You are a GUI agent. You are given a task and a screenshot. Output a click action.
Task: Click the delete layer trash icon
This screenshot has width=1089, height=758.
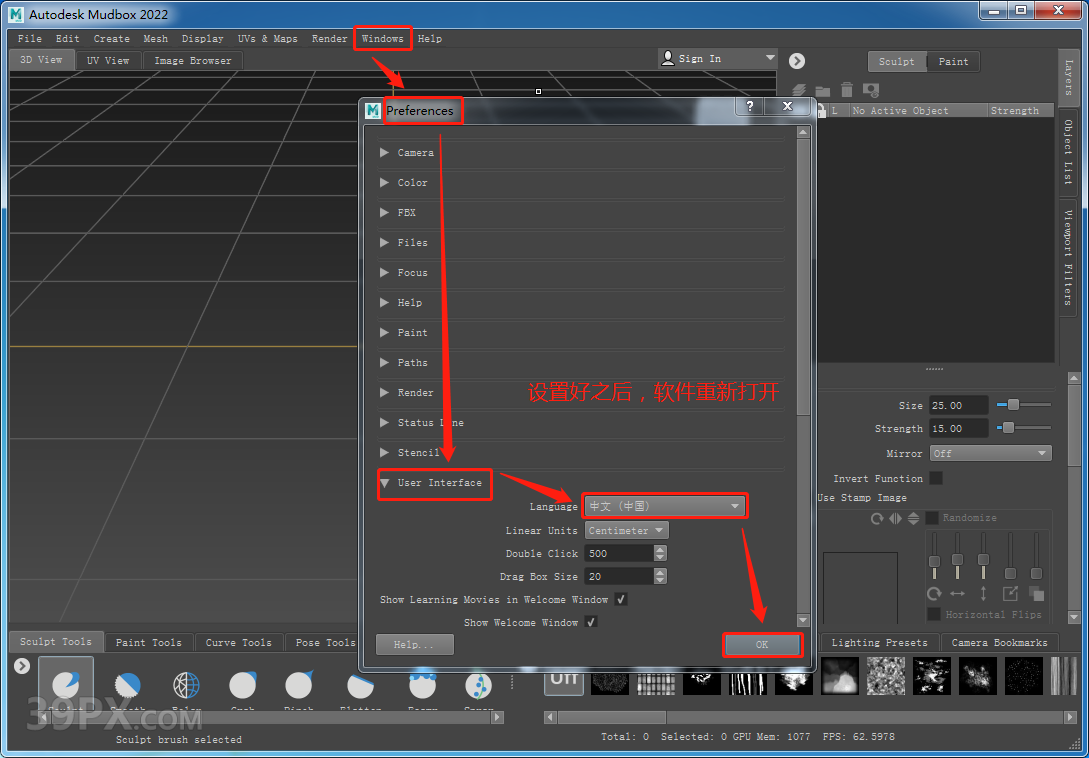point(847,90)
